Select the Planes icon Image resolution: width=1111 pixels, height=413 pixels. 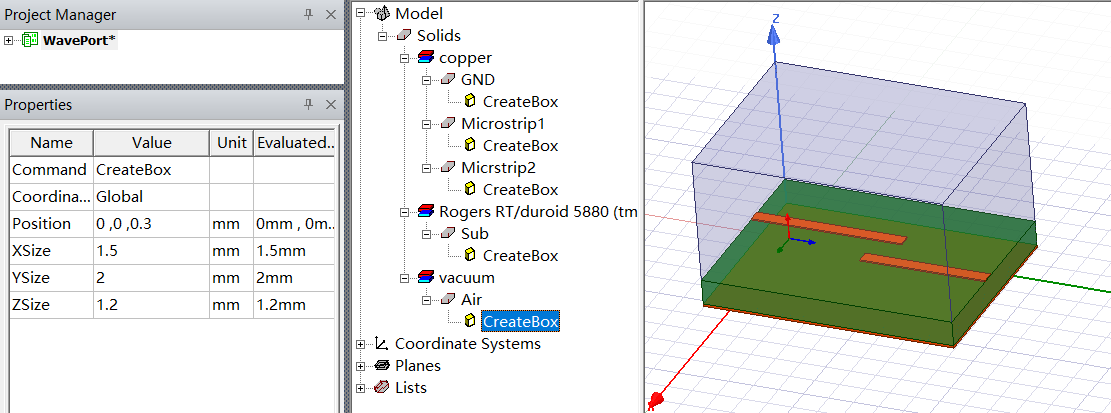click(x=382, y=366)
